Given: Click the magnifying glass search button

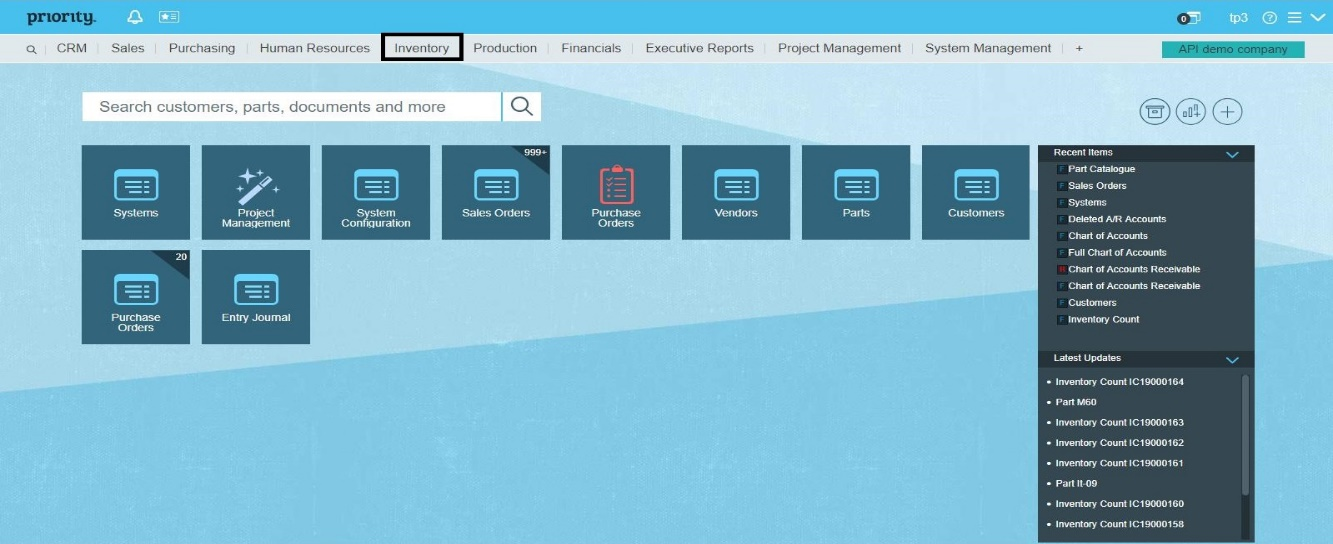Looking at the screenshot, I should pos(521,107).
